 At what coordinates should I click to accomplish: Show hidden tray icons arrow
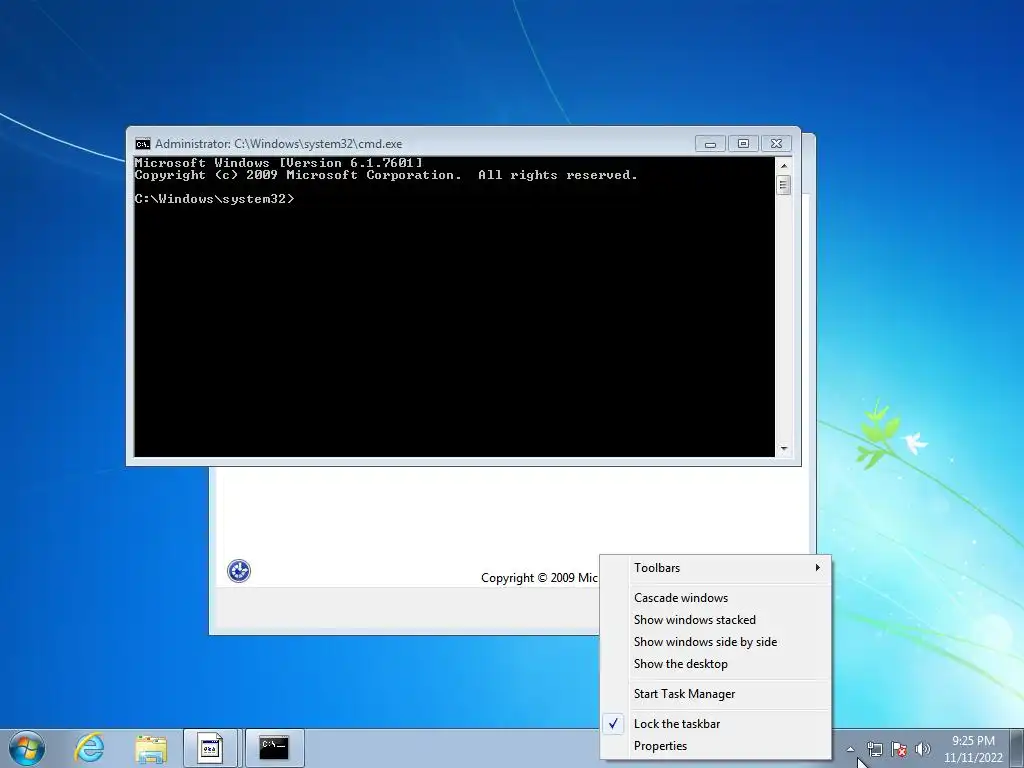pos(850,749)
